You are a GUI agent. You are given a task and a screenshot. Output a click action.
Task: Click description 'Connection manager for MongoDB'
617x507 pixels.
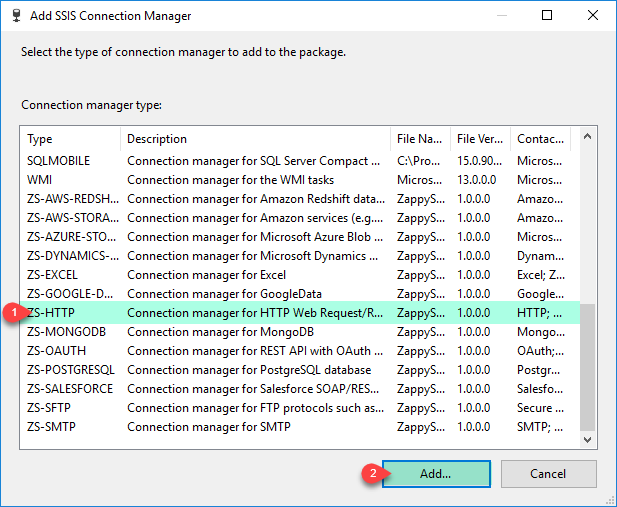(x=220, y=332)
